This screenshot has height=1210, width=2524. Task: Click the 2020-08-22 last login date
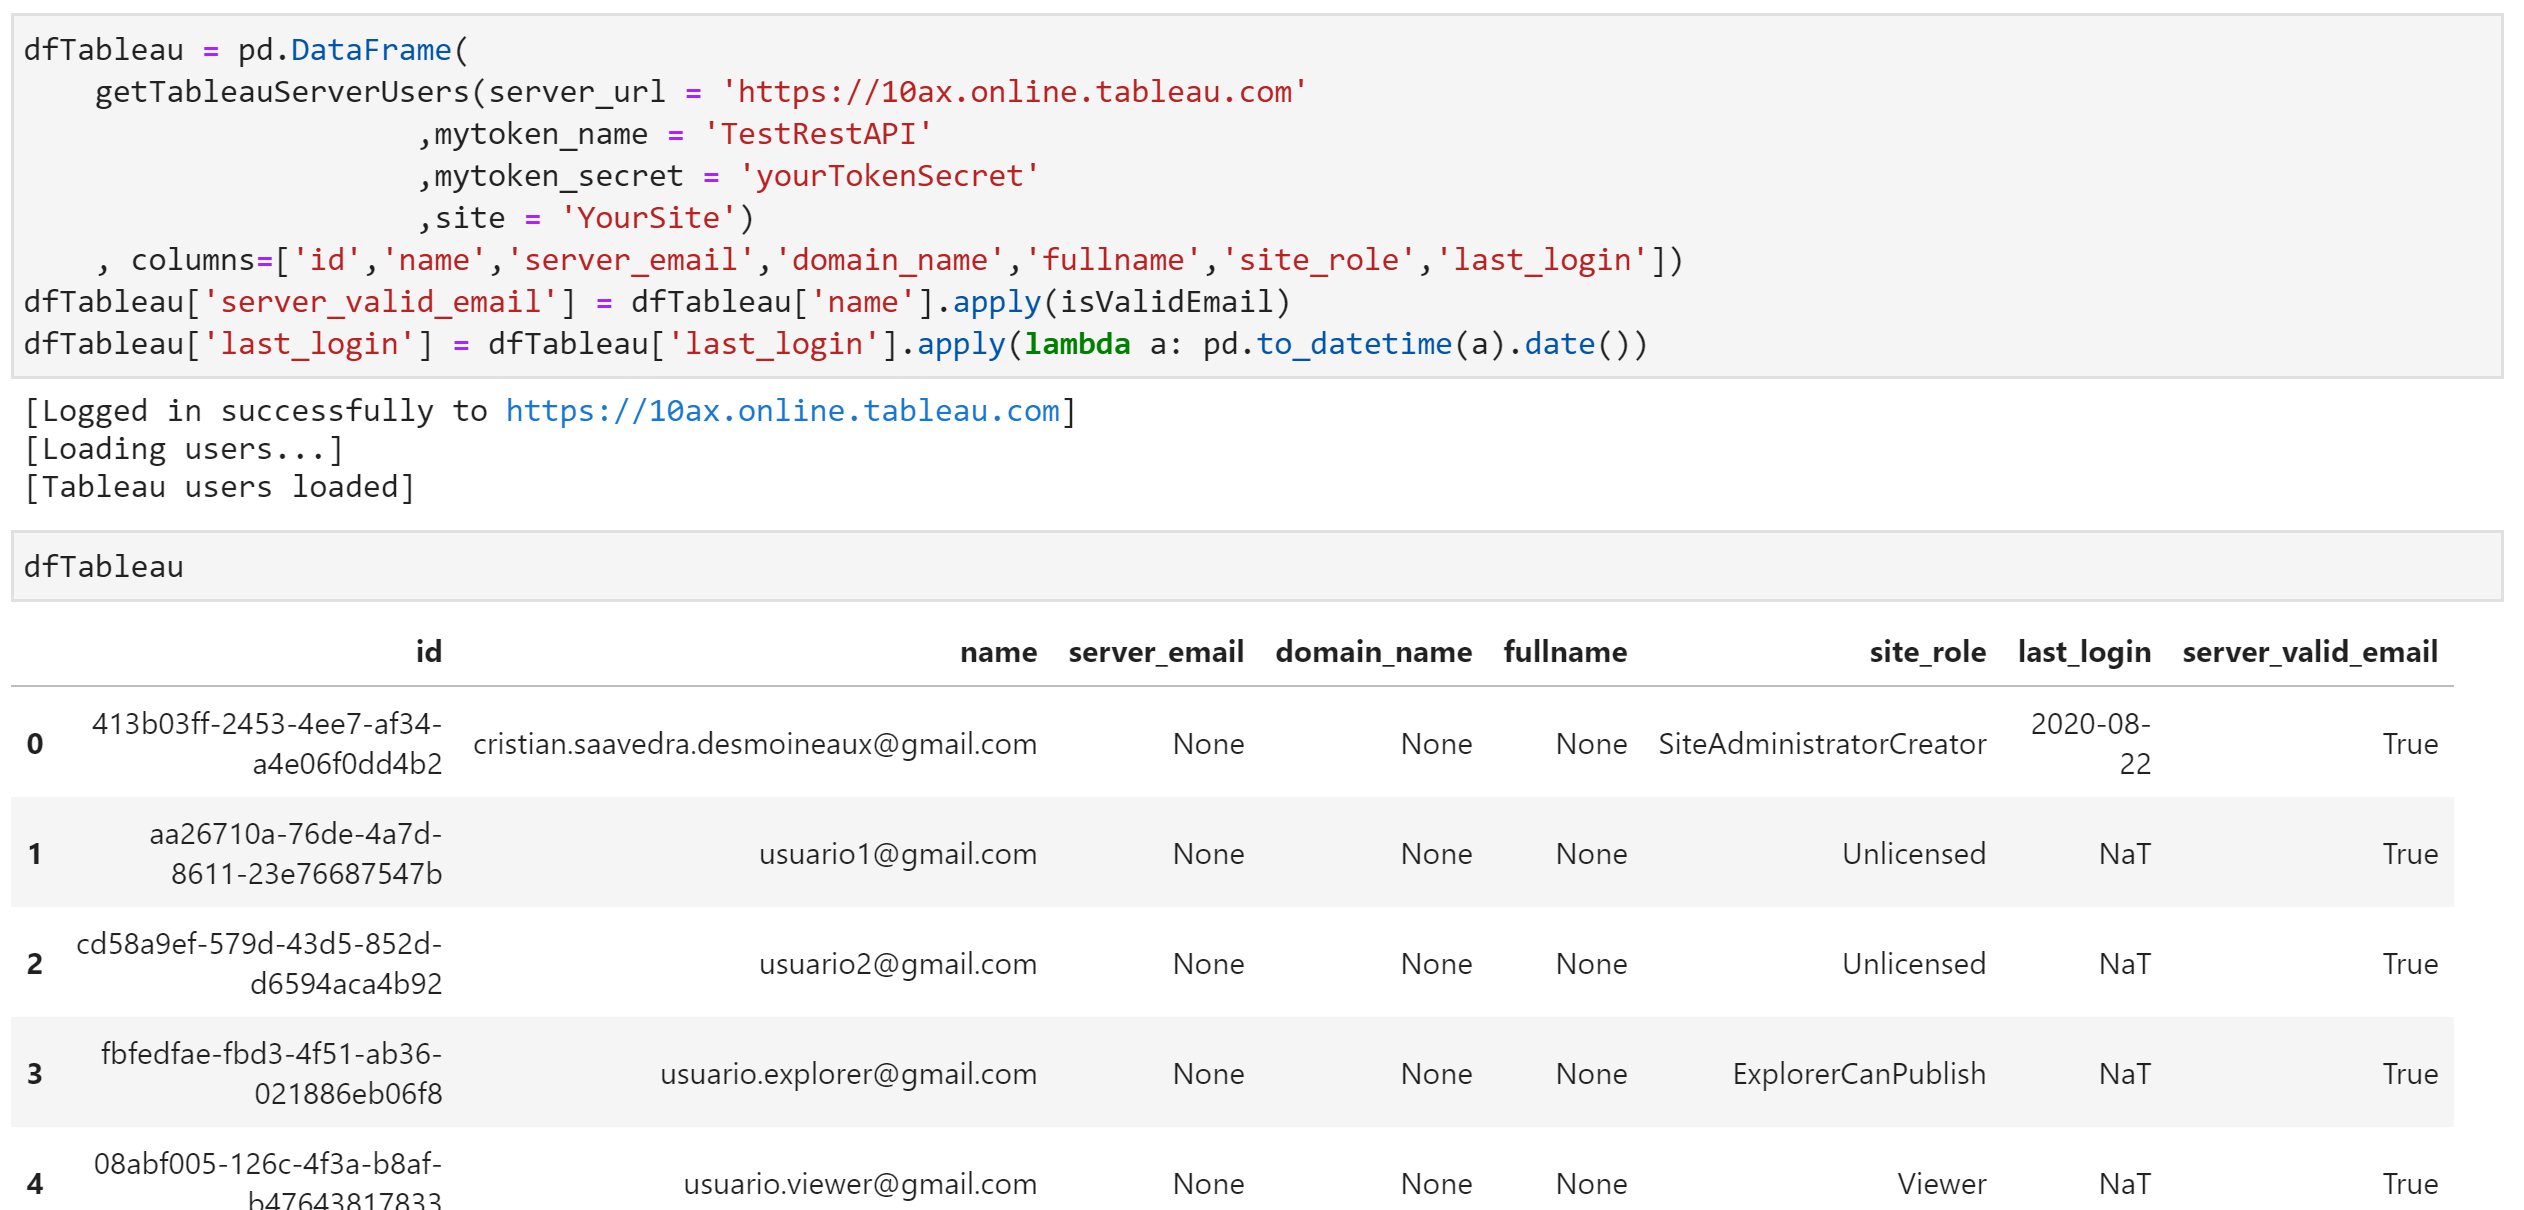pos(2091,744)
